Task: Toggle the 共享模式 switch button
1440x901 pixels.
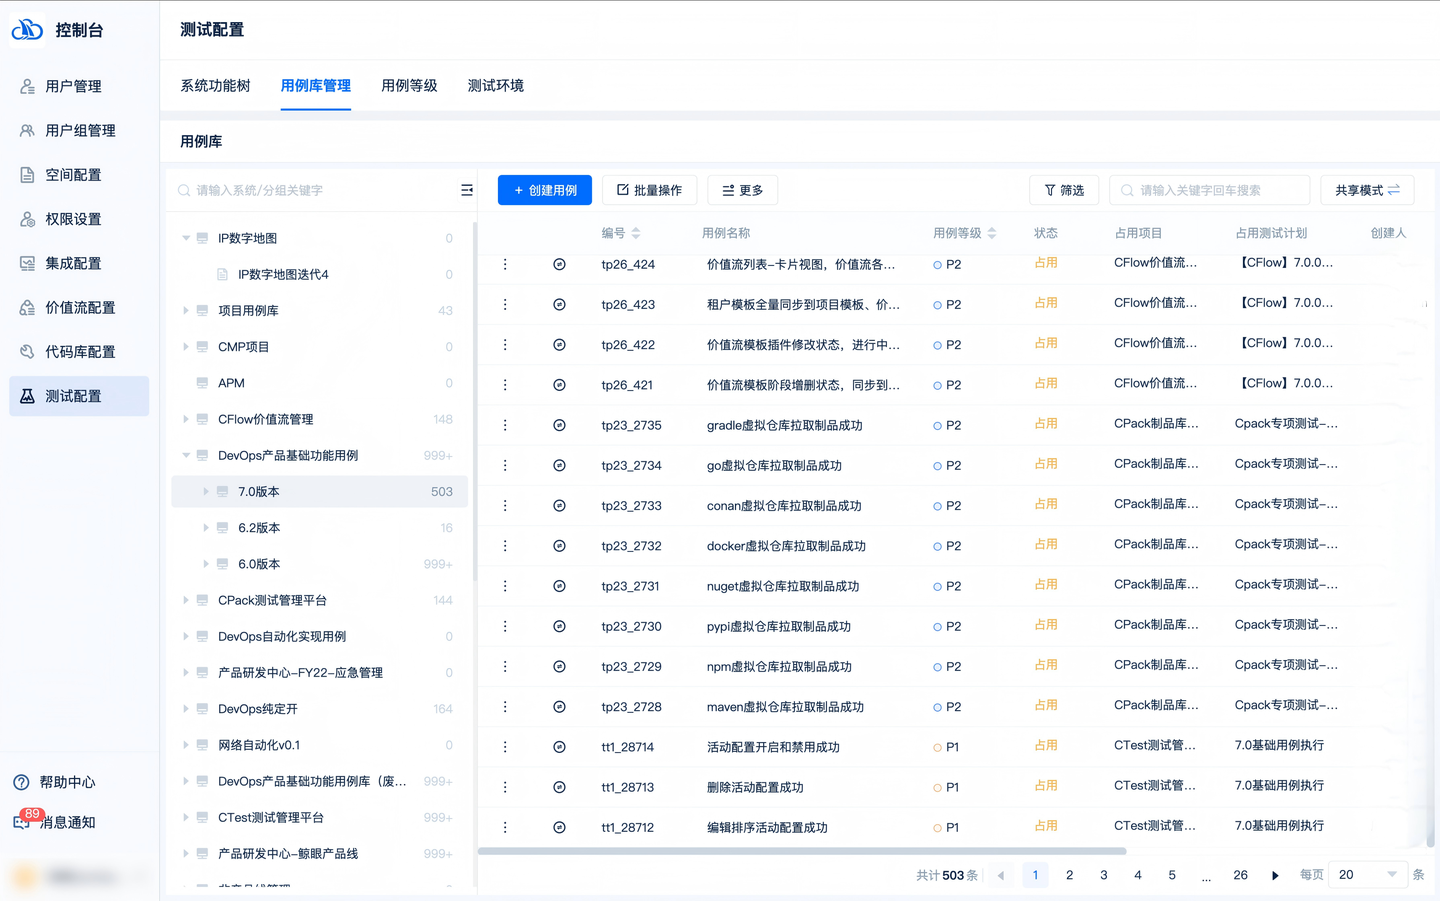Action: [x=1367, y=190]
